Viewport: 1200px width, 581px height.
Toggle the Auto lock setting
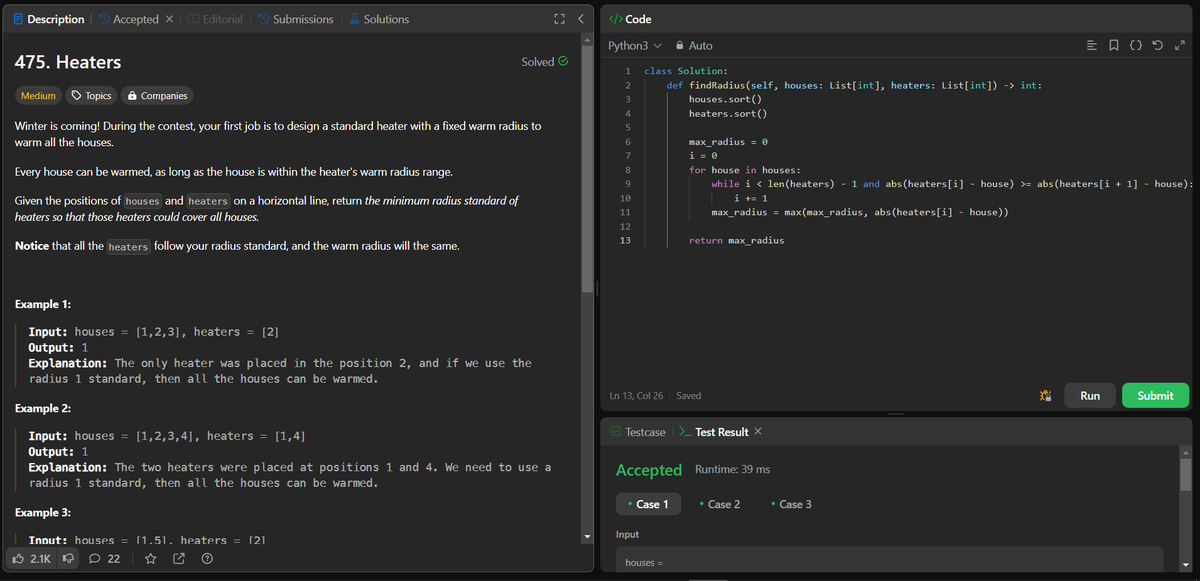pos(694,46)
